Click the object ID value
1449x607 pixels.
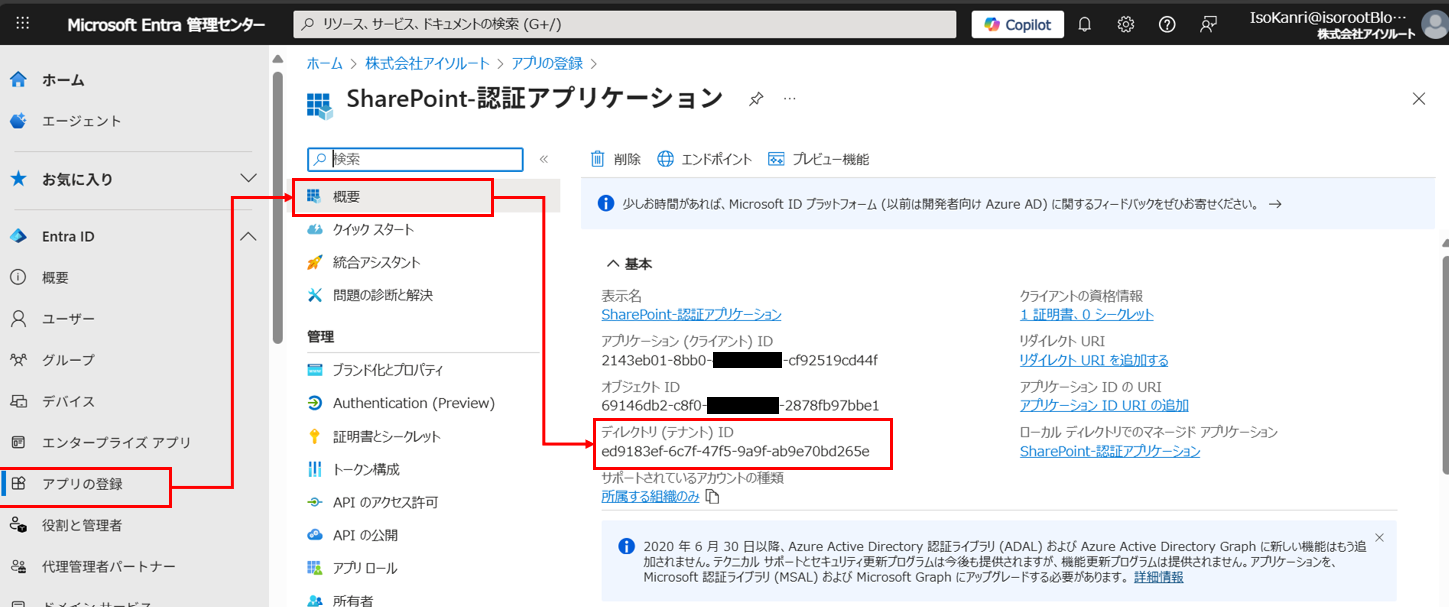tap(740, 405)
